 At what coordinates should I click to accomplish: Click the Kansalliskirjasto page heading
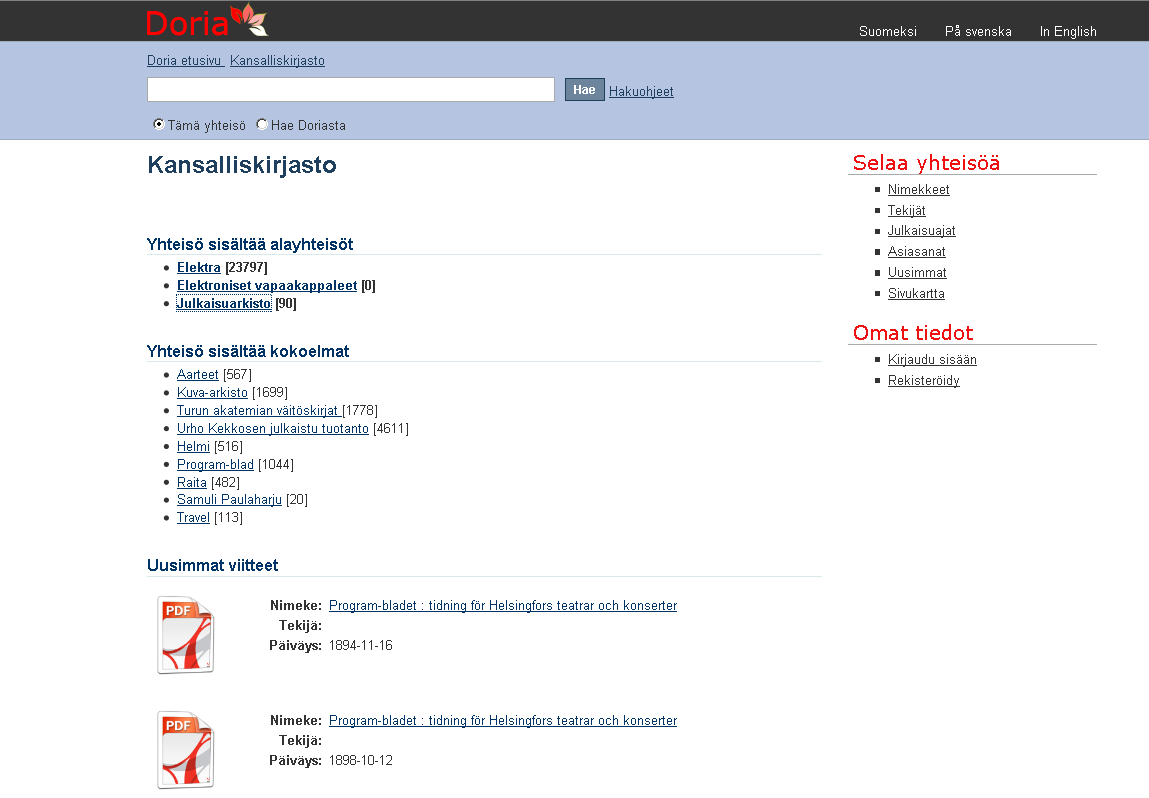pyautogui.click(x=242, y=165)
